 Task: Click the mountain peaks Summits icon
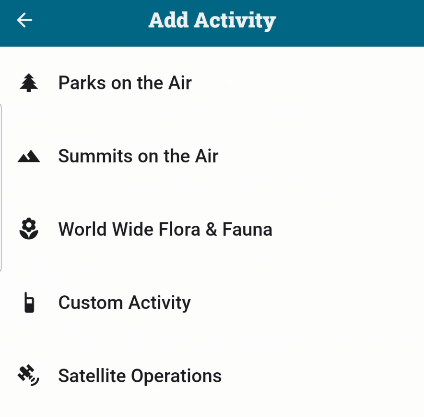(29, 156)
